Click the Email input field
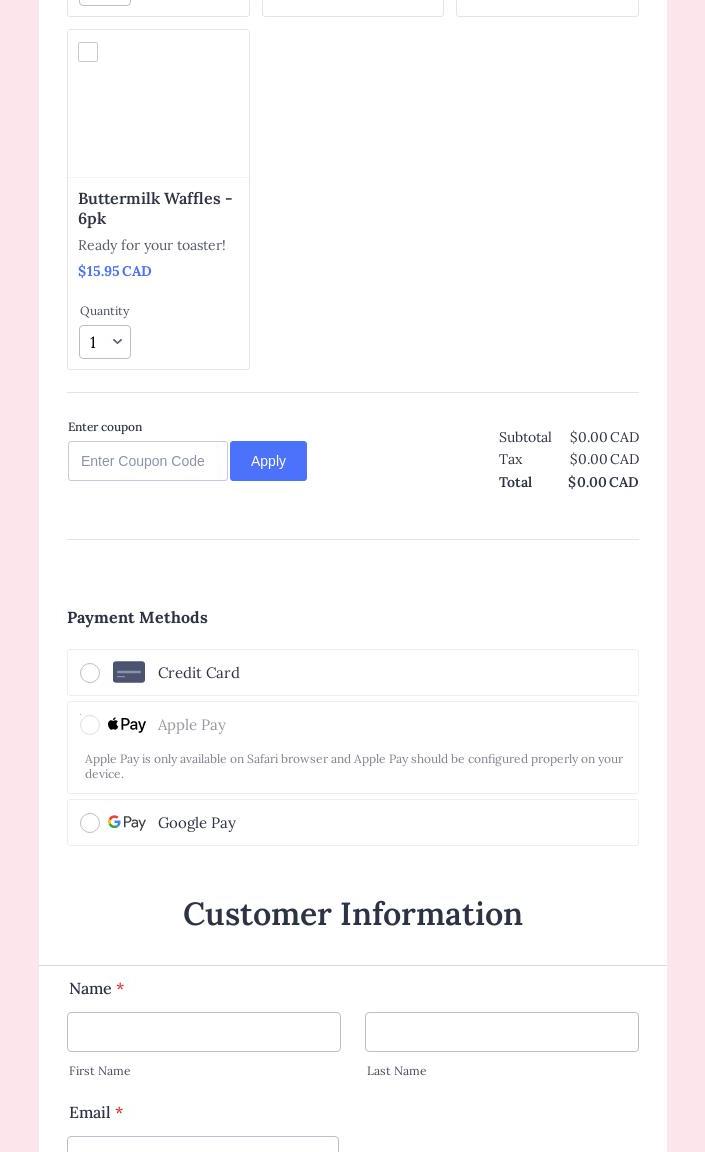 (203, 1144)
